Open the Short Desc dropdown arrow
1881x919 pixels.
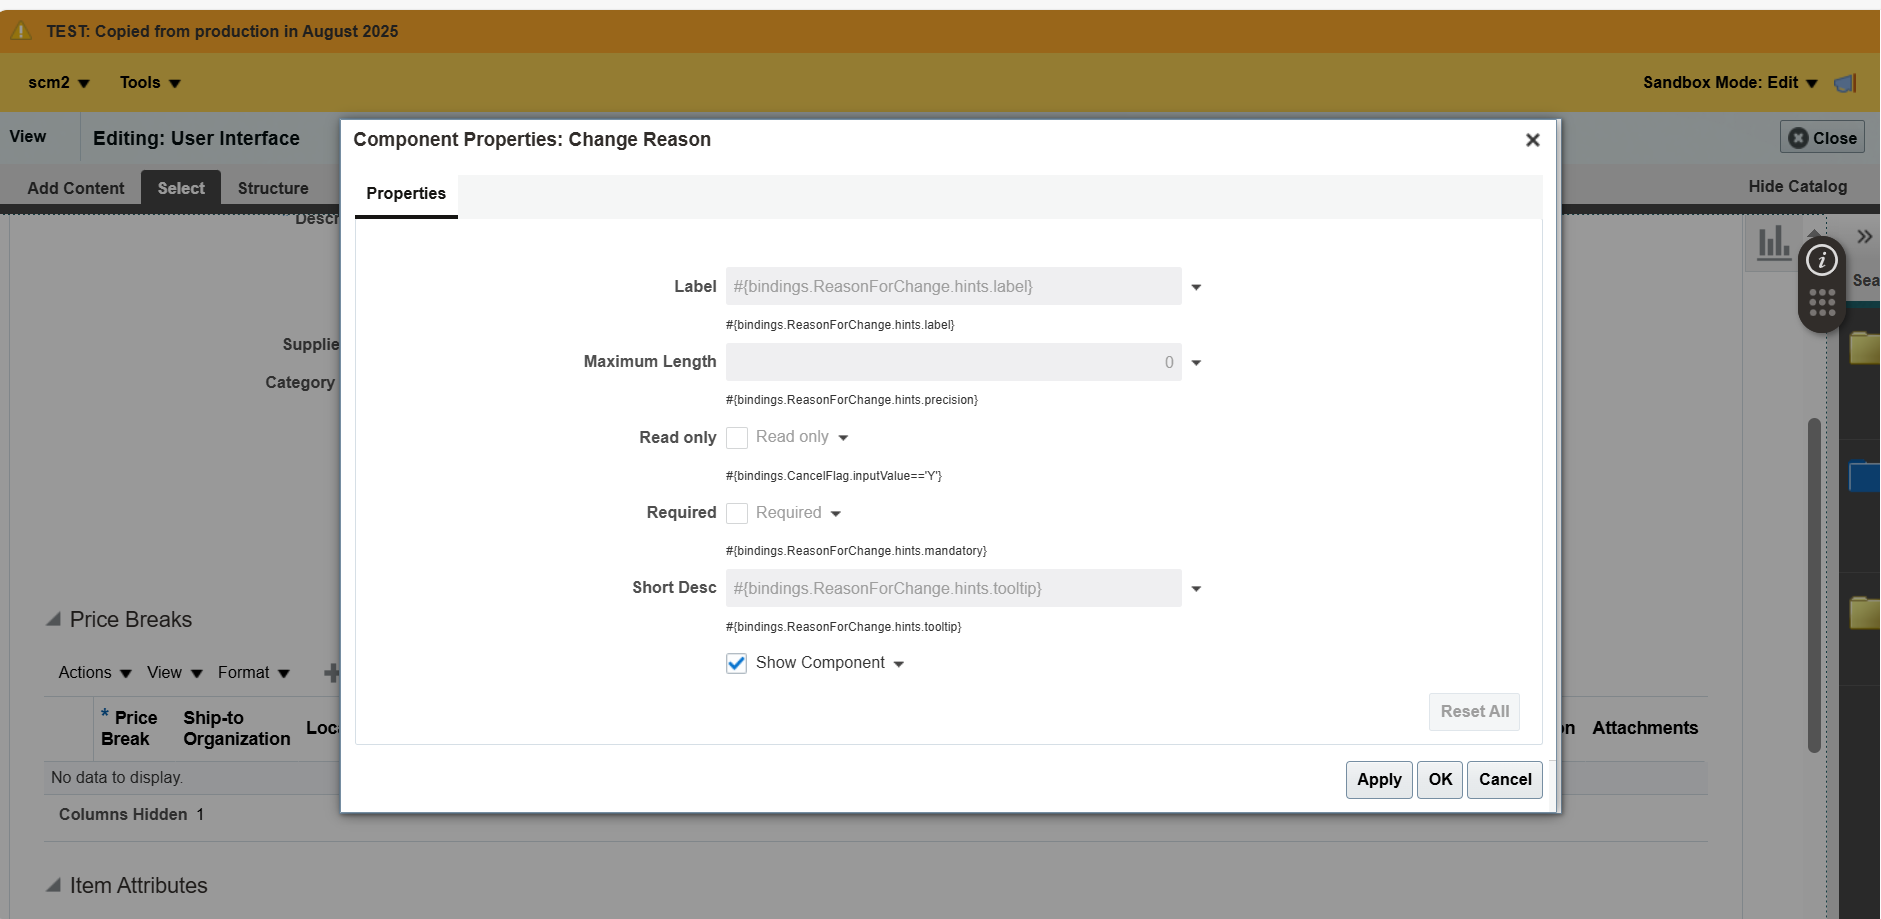pyautogui.click(x=1196, y=589)
